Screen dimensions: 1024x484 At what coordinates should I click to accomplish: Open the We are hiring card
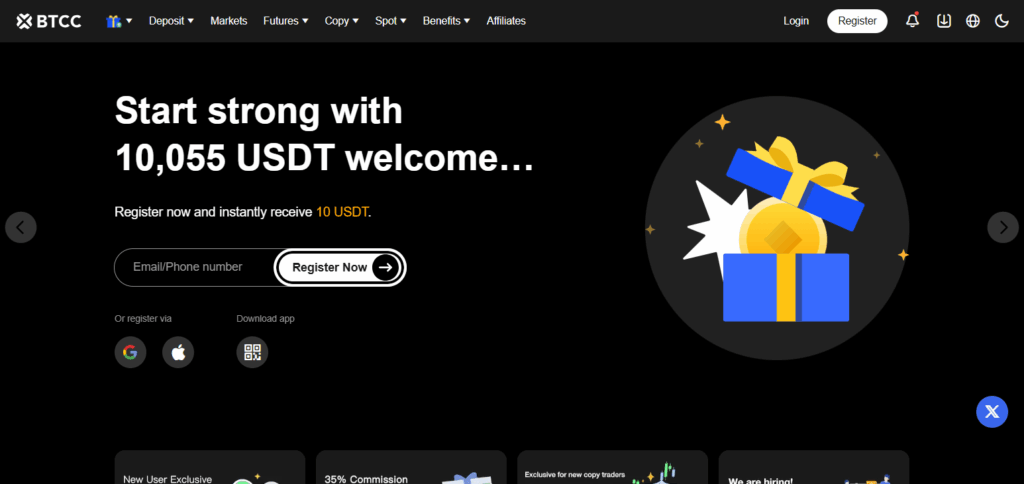[x=814, y=468]
